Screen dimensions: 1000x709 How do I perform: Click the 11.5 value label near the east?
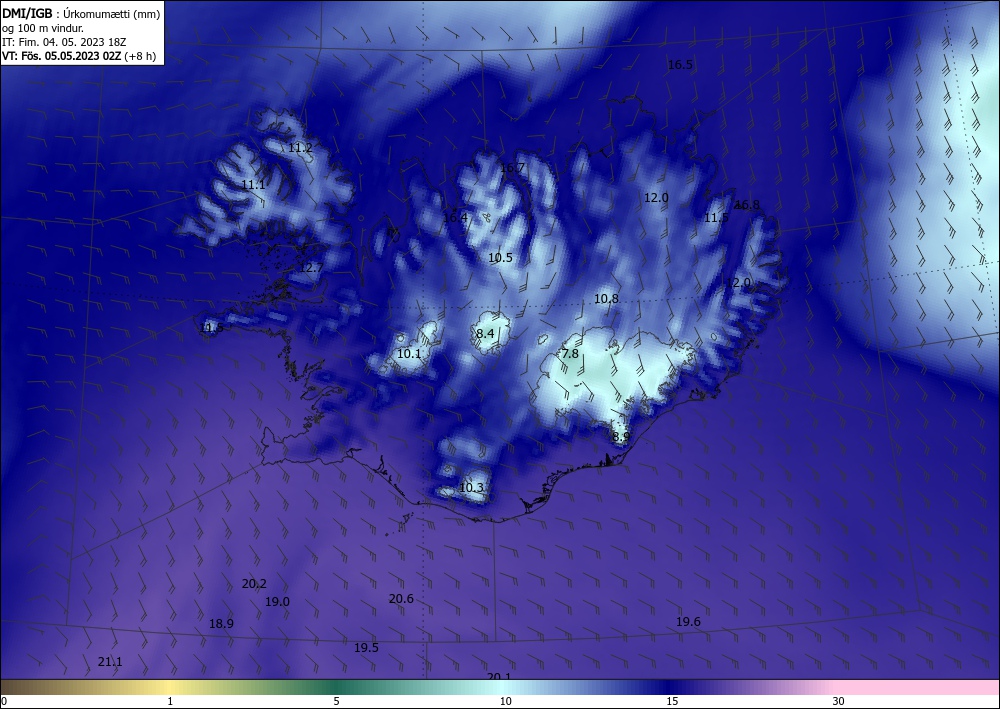pos(716,218)
